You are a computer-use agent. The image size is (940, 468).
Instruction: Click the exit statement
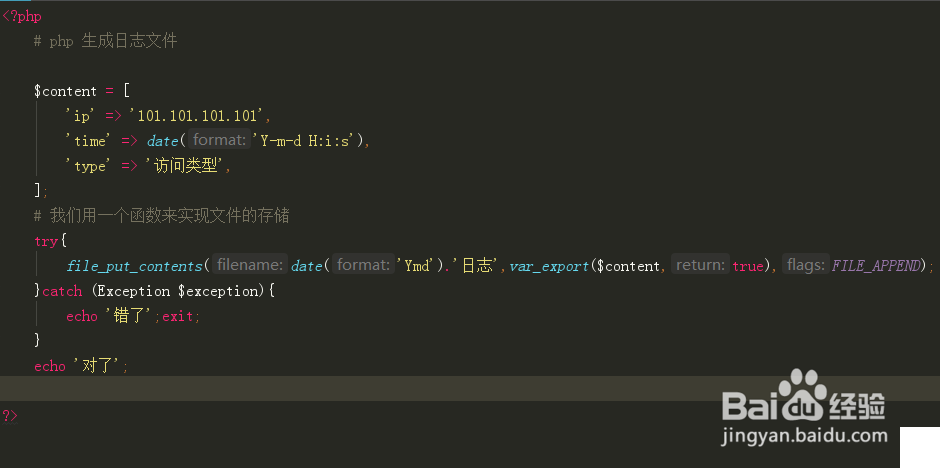point(180,316)
